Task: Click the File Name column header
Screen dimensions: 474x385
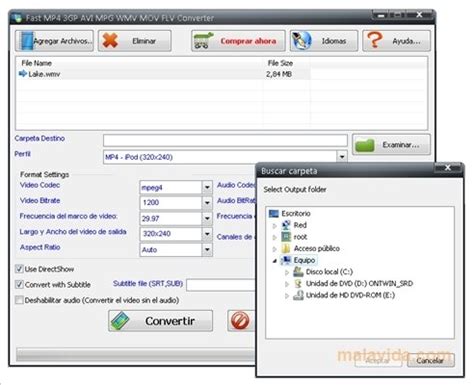Action: (x=37, y=63)
